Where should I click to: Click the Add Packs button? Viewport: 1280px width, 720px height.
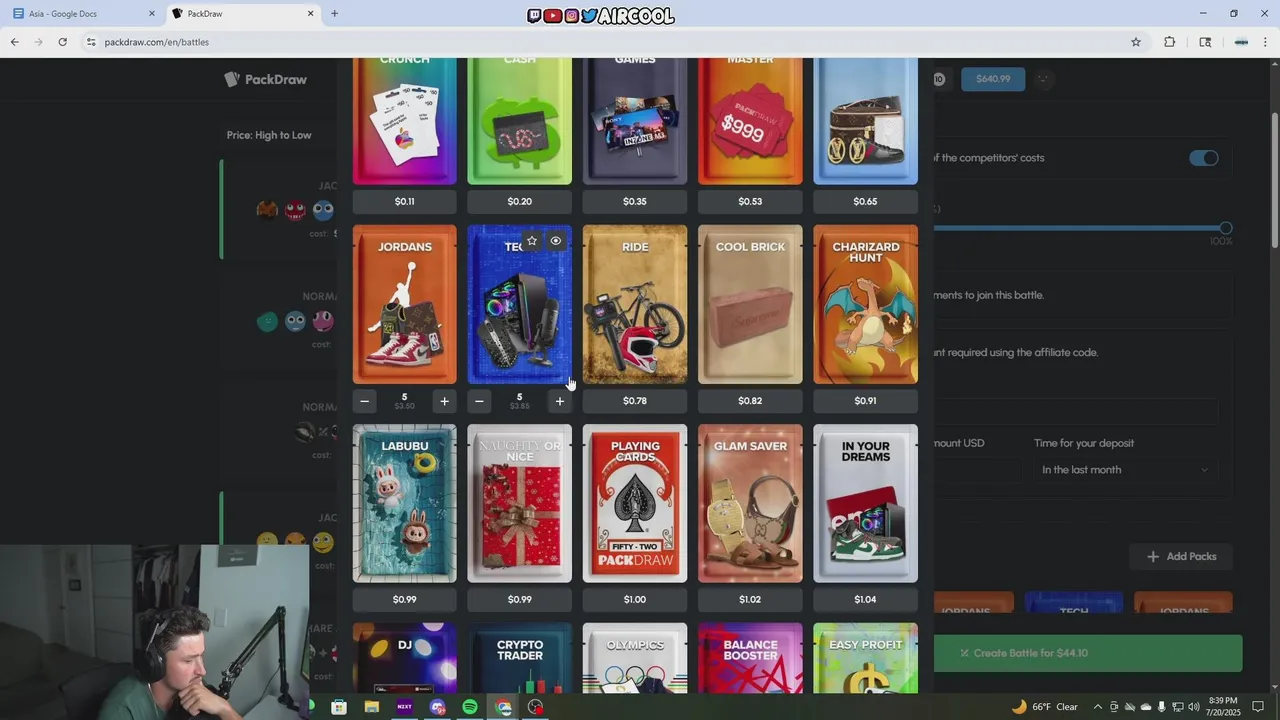pyautogui.click(x=1181, y=556)
